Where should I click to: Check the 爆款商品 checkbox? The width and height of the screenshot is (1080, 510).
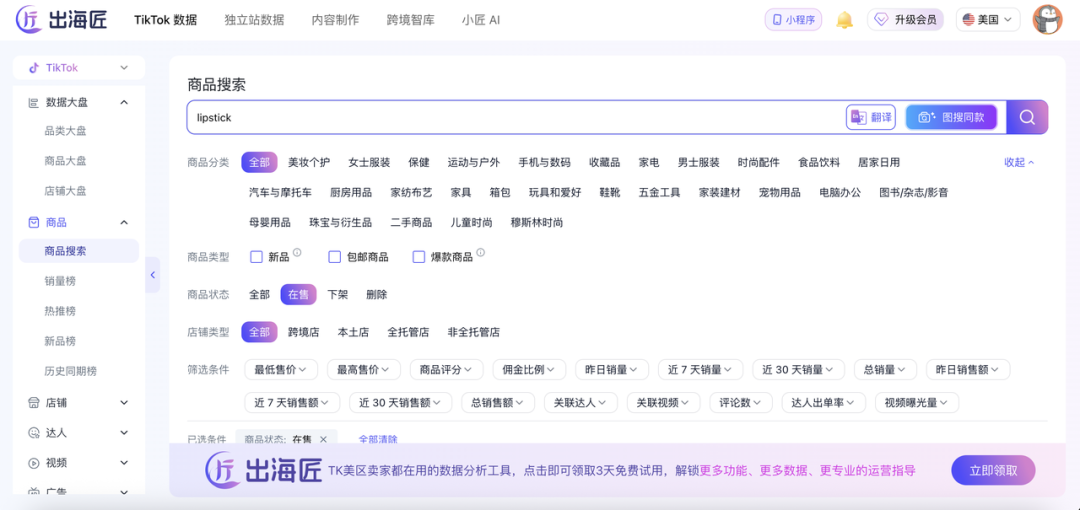pyautogui.click(x=418, y=257)
